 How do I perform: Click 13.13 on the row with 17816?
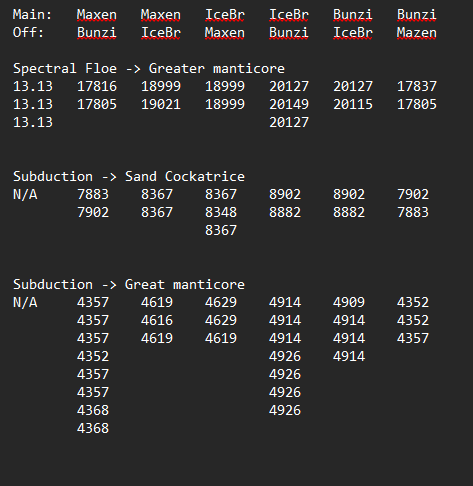pyautogui.click(x=33, y=87)
